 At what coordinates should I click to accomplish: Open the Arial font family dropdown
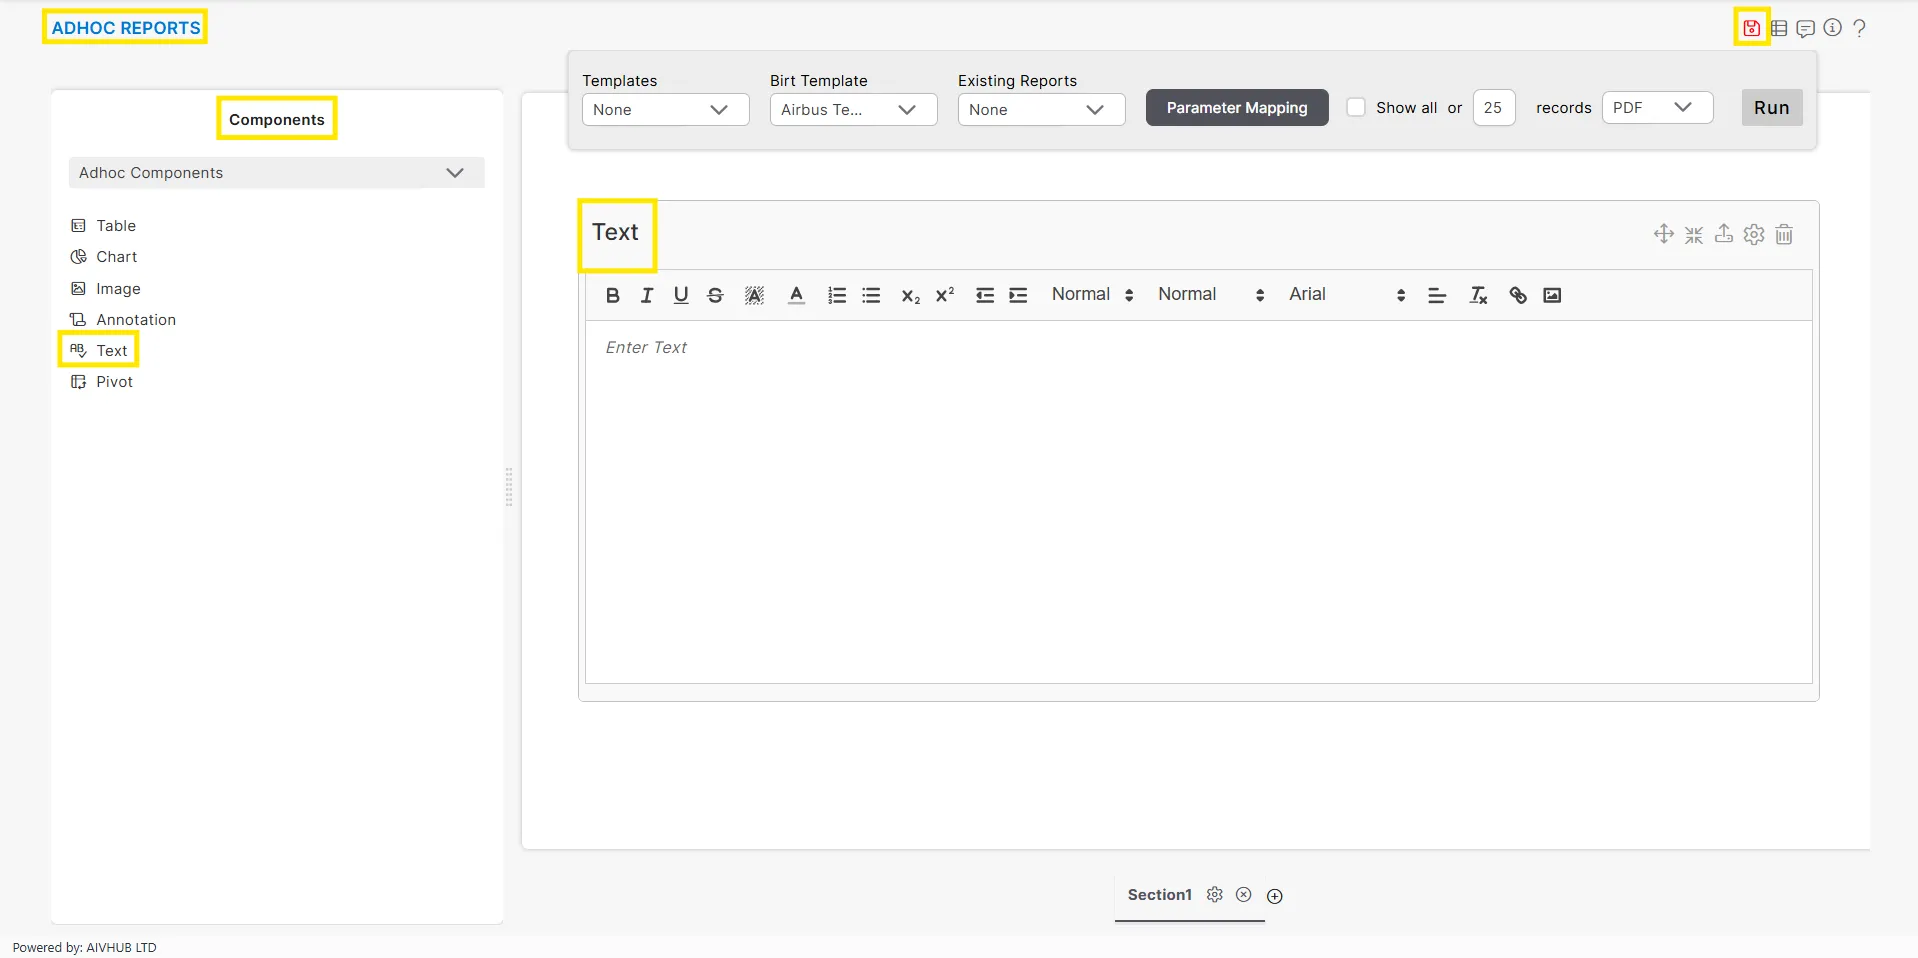(x=1346, y=295)
